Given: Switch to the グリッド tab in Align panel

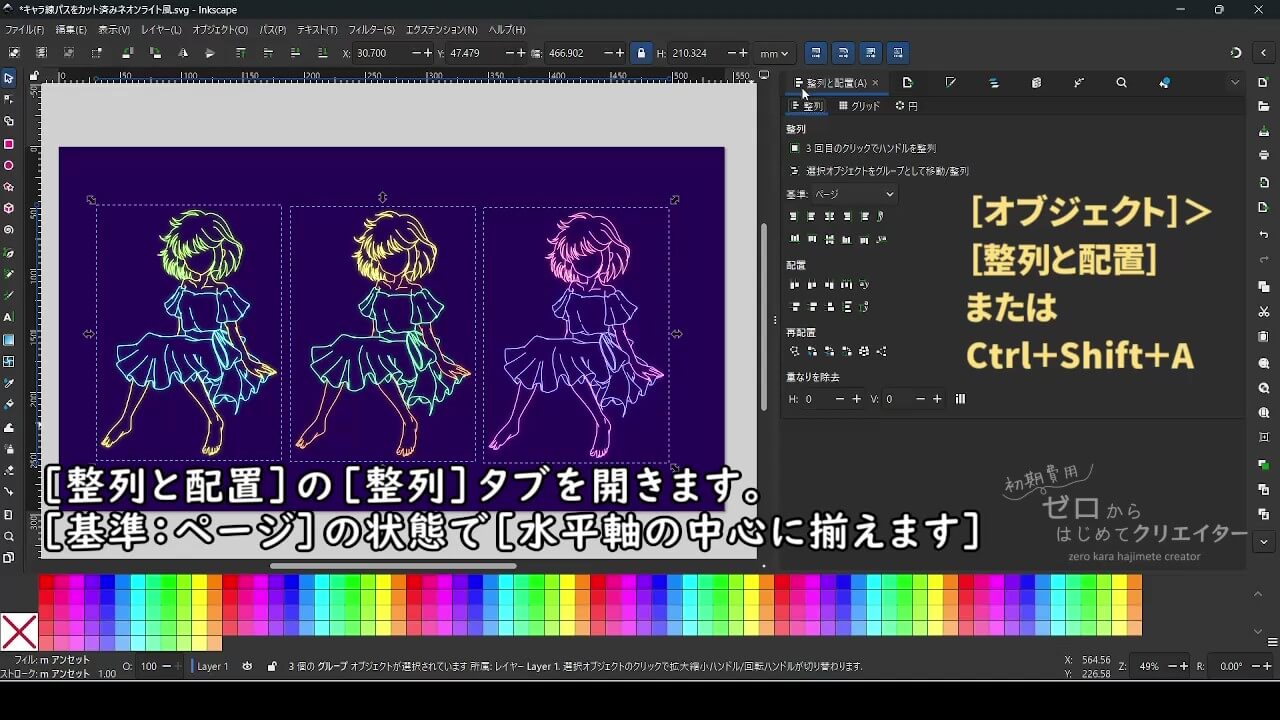Looking at the screenshot, I should [858, 105].
